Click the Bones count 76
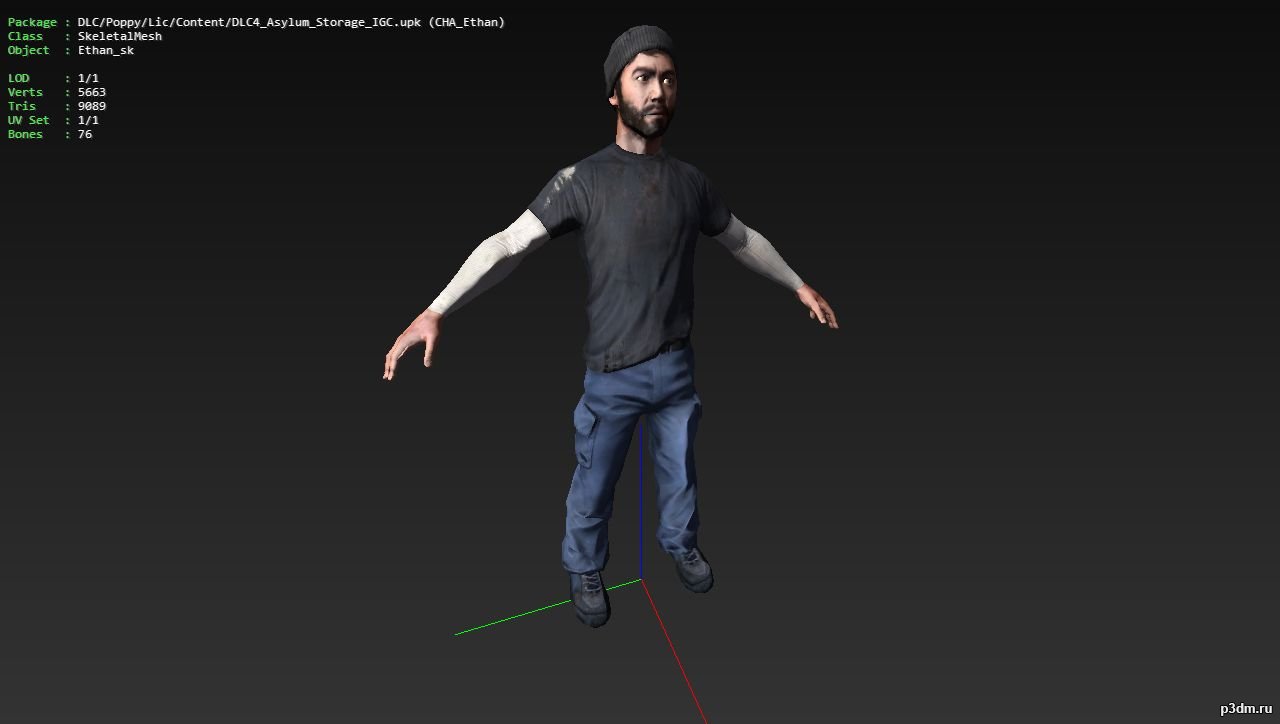This screenshot has width=1280, height=724. click(85, 134)
